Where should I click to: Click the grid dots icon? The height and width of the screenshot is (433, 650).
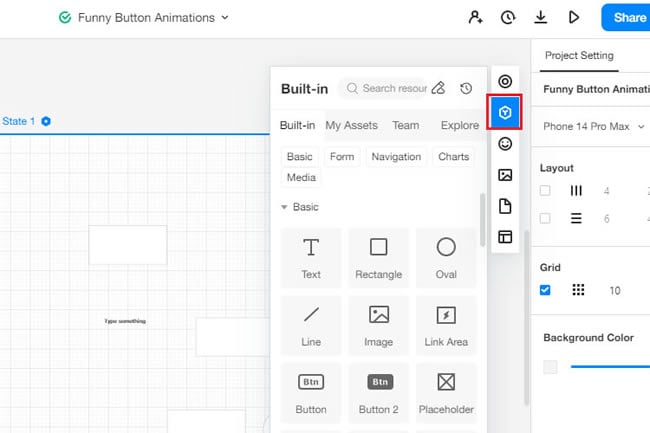pyautogui.click(x=578, y=290)
